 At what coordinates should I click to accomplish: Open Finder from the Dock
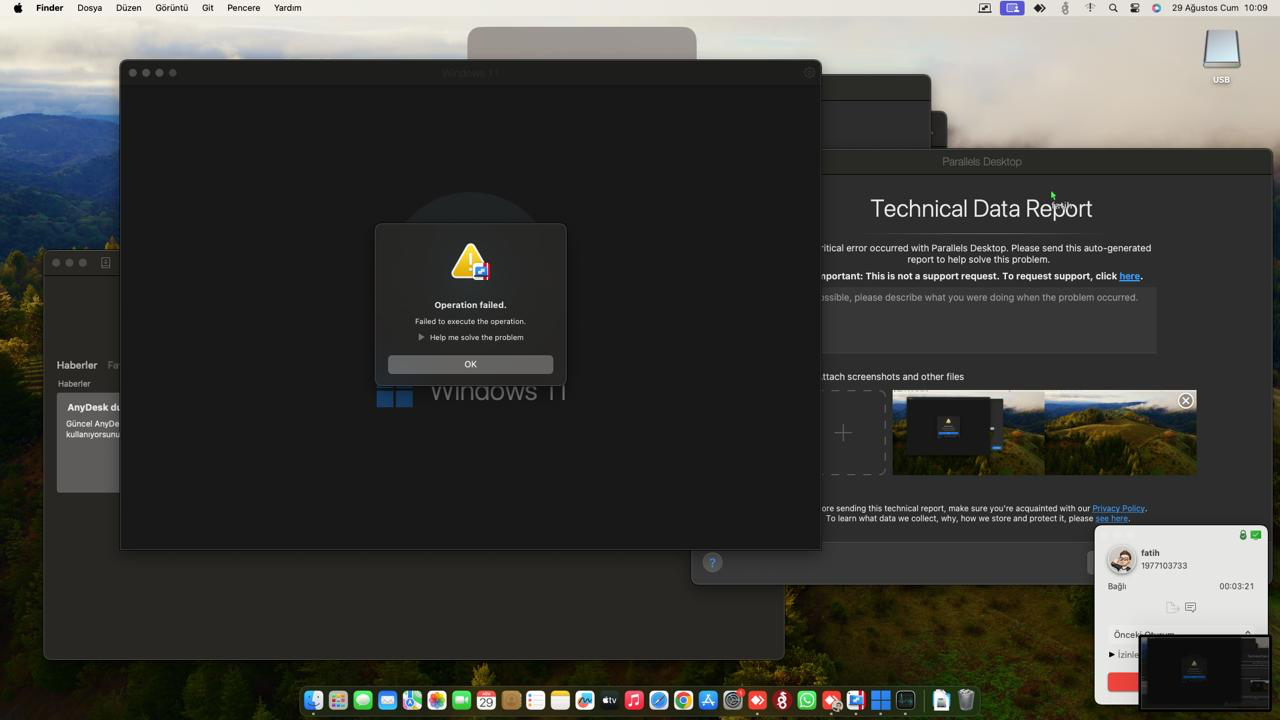(x=314, y=701)
